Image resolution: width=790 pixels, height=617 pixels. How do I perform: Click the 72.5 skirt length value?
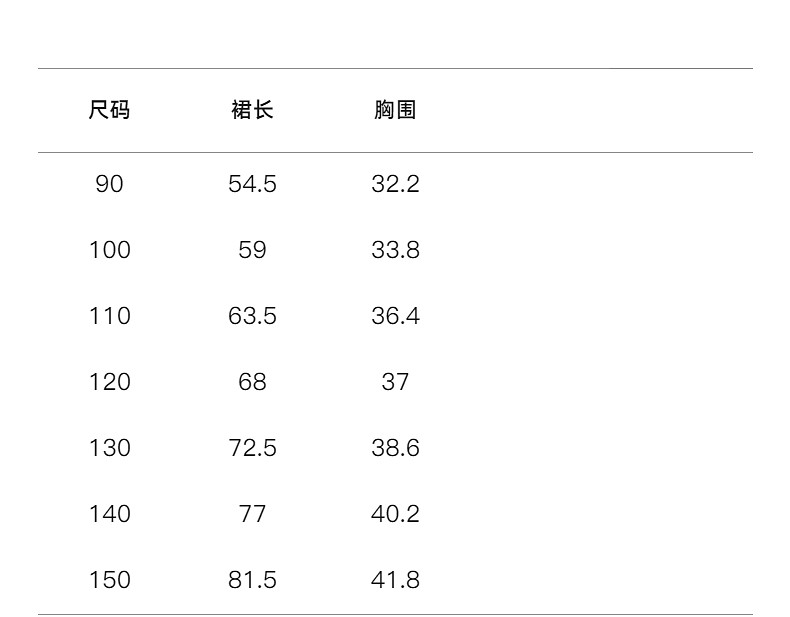[252, 448]
